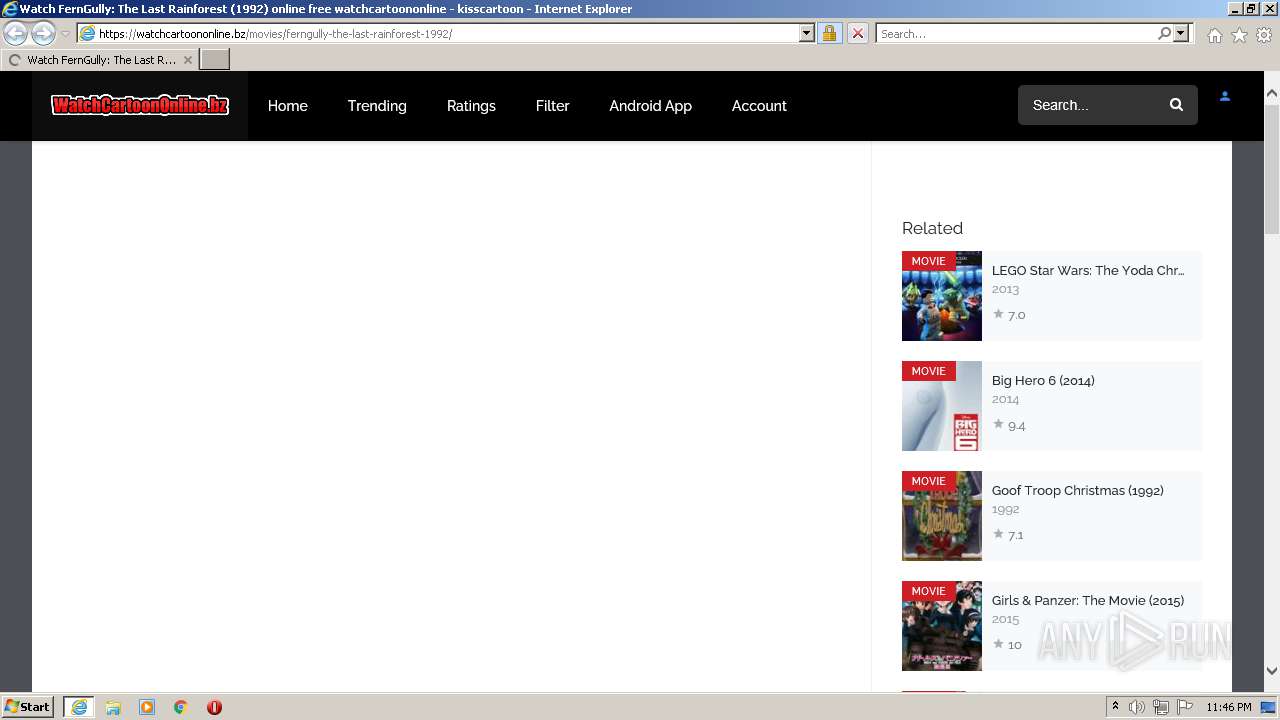Click the white site search magnifier icon
The height and width of the screenshot is (720, 1280).
coord(1176,105)
